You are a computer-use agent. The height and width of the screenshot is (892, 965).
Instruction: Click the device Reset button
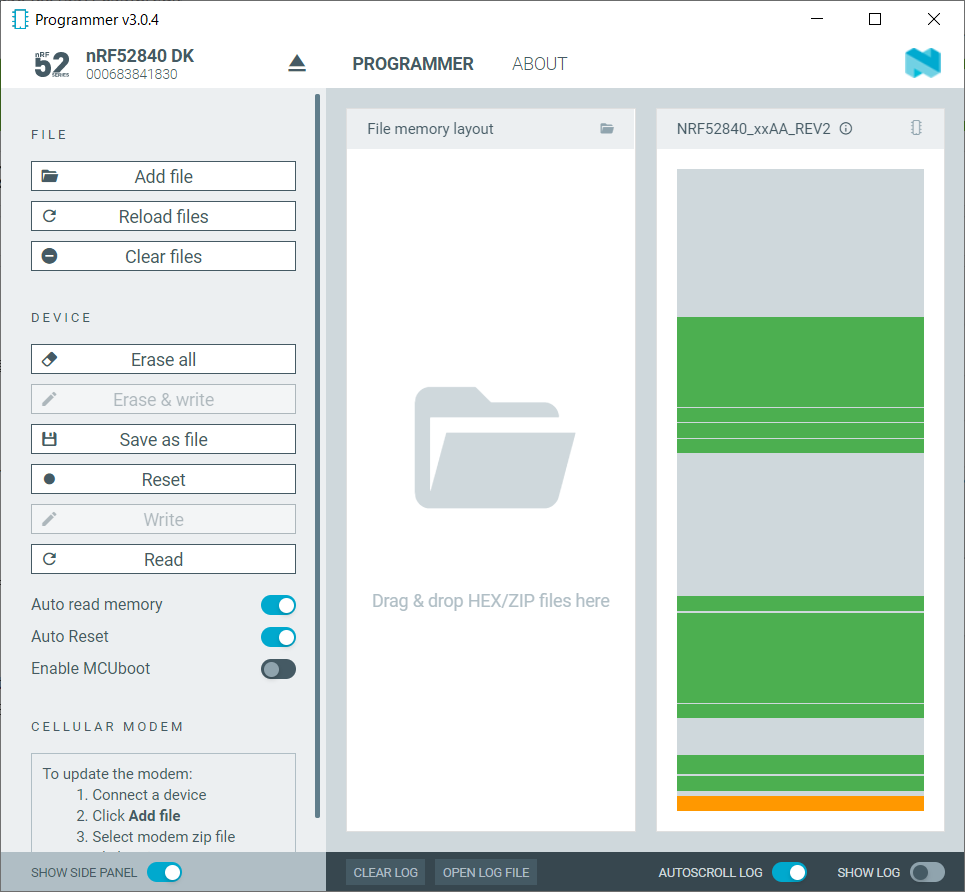163,479
